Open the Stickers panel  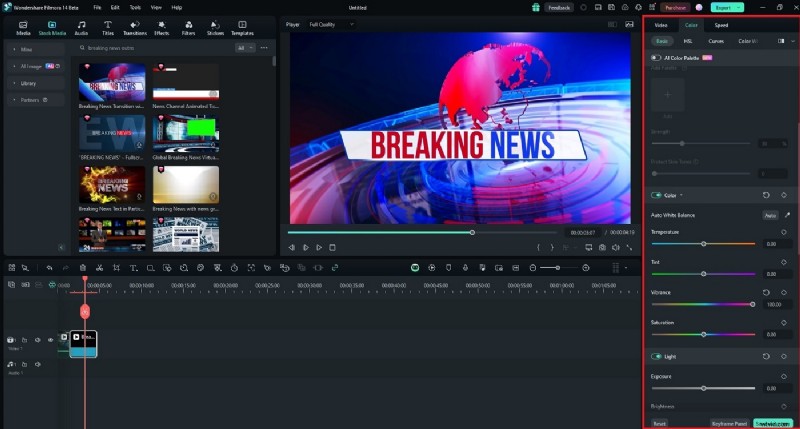(x=215, y=28)
